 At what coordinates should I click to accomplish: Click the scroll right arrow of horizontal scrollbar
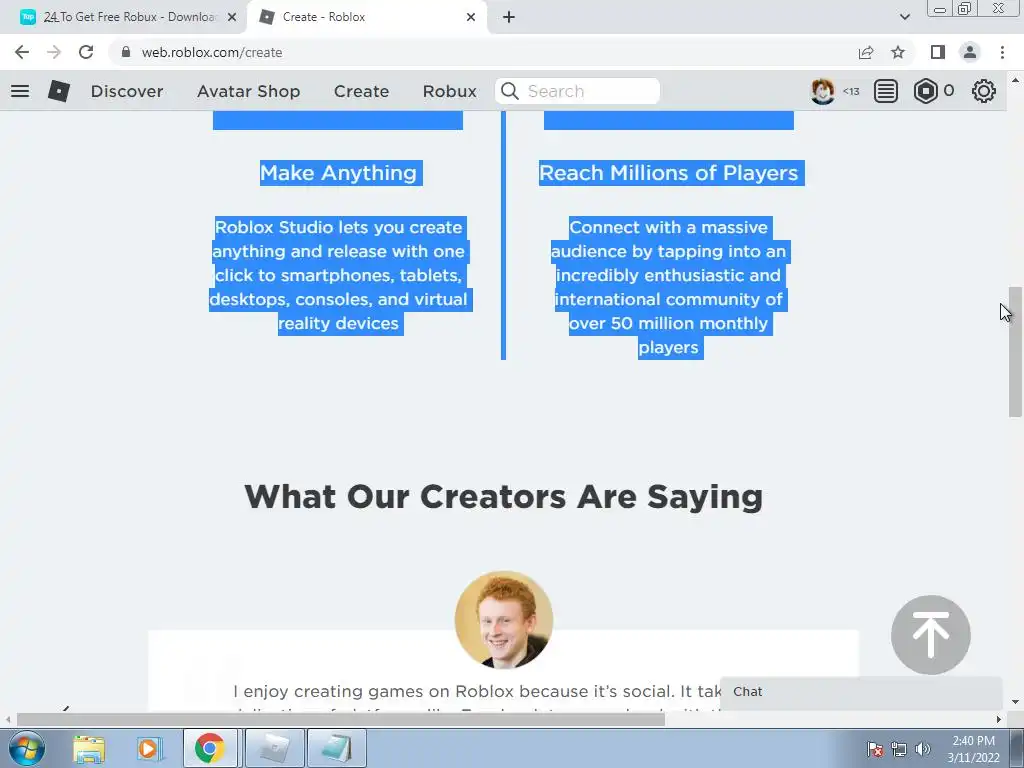pyautogui.click(x=999, y=720)
